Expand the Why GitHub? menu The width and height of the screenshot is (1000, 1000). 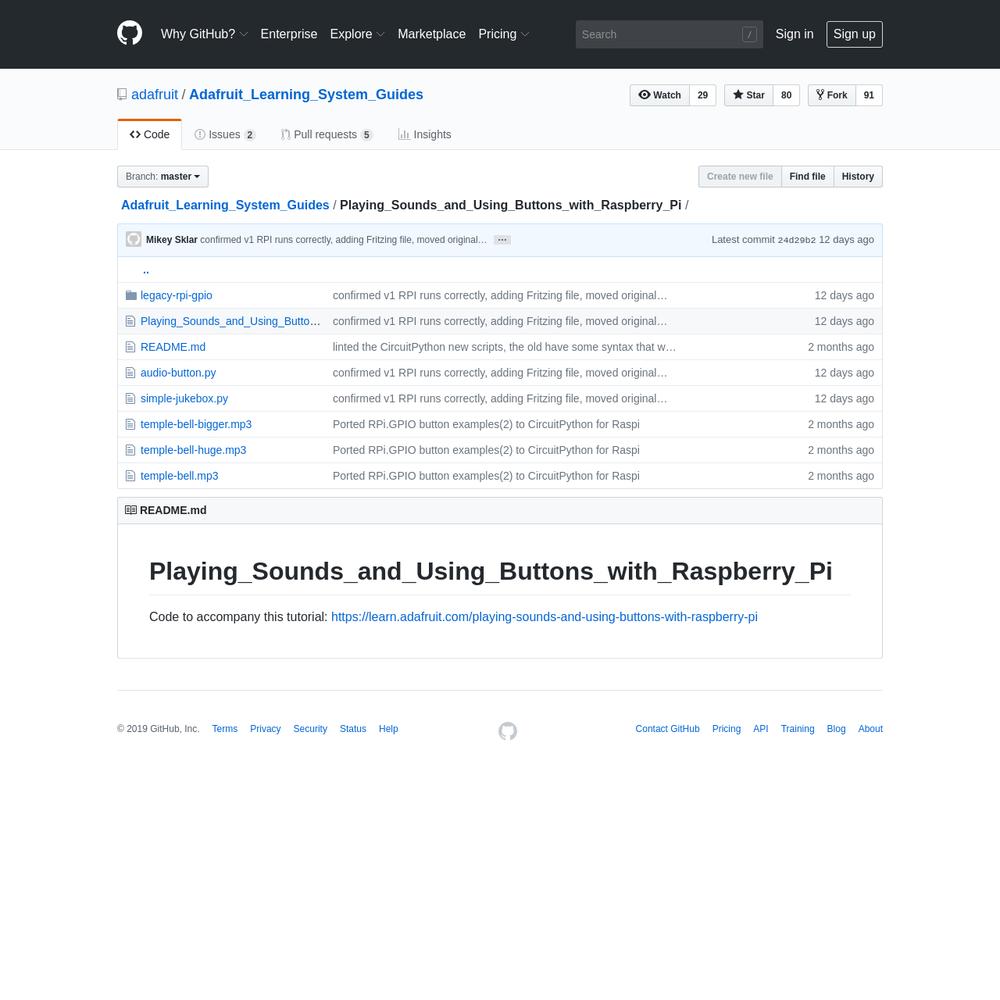[x=204, y=34]
